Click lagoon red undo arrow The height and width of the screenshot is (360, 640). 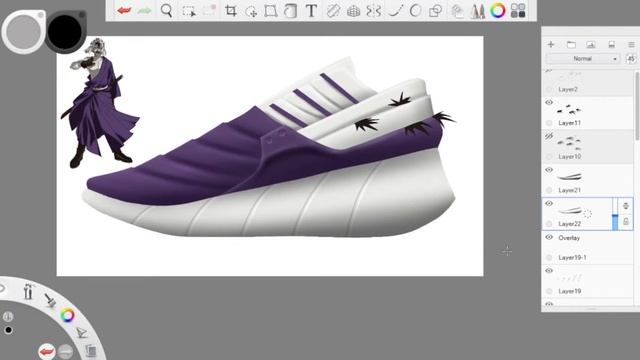(x=47, y=351)
